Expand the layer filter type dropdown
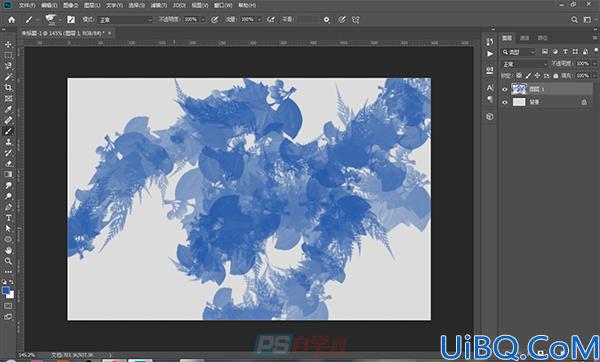Image resolution: width=600 pixels, height=362 pixels. 518,52
